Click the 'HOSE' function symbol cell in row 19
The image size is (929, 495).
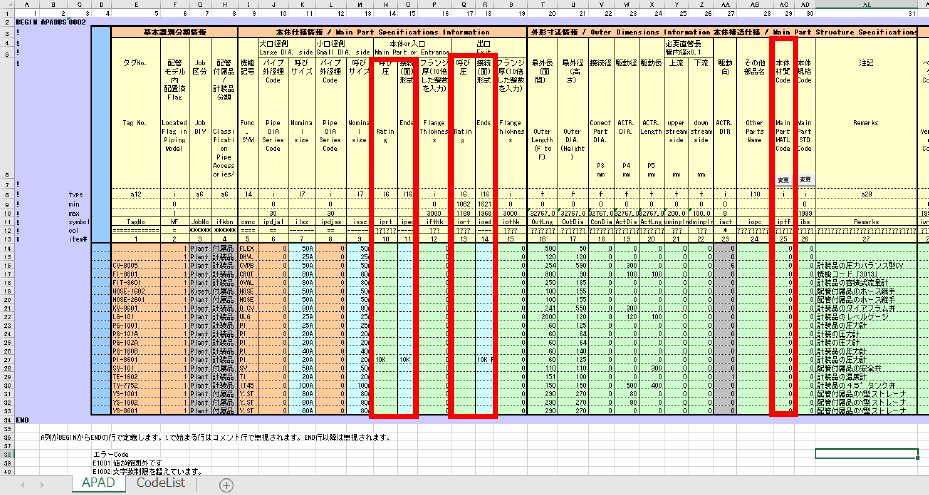[x=248, y=291]
